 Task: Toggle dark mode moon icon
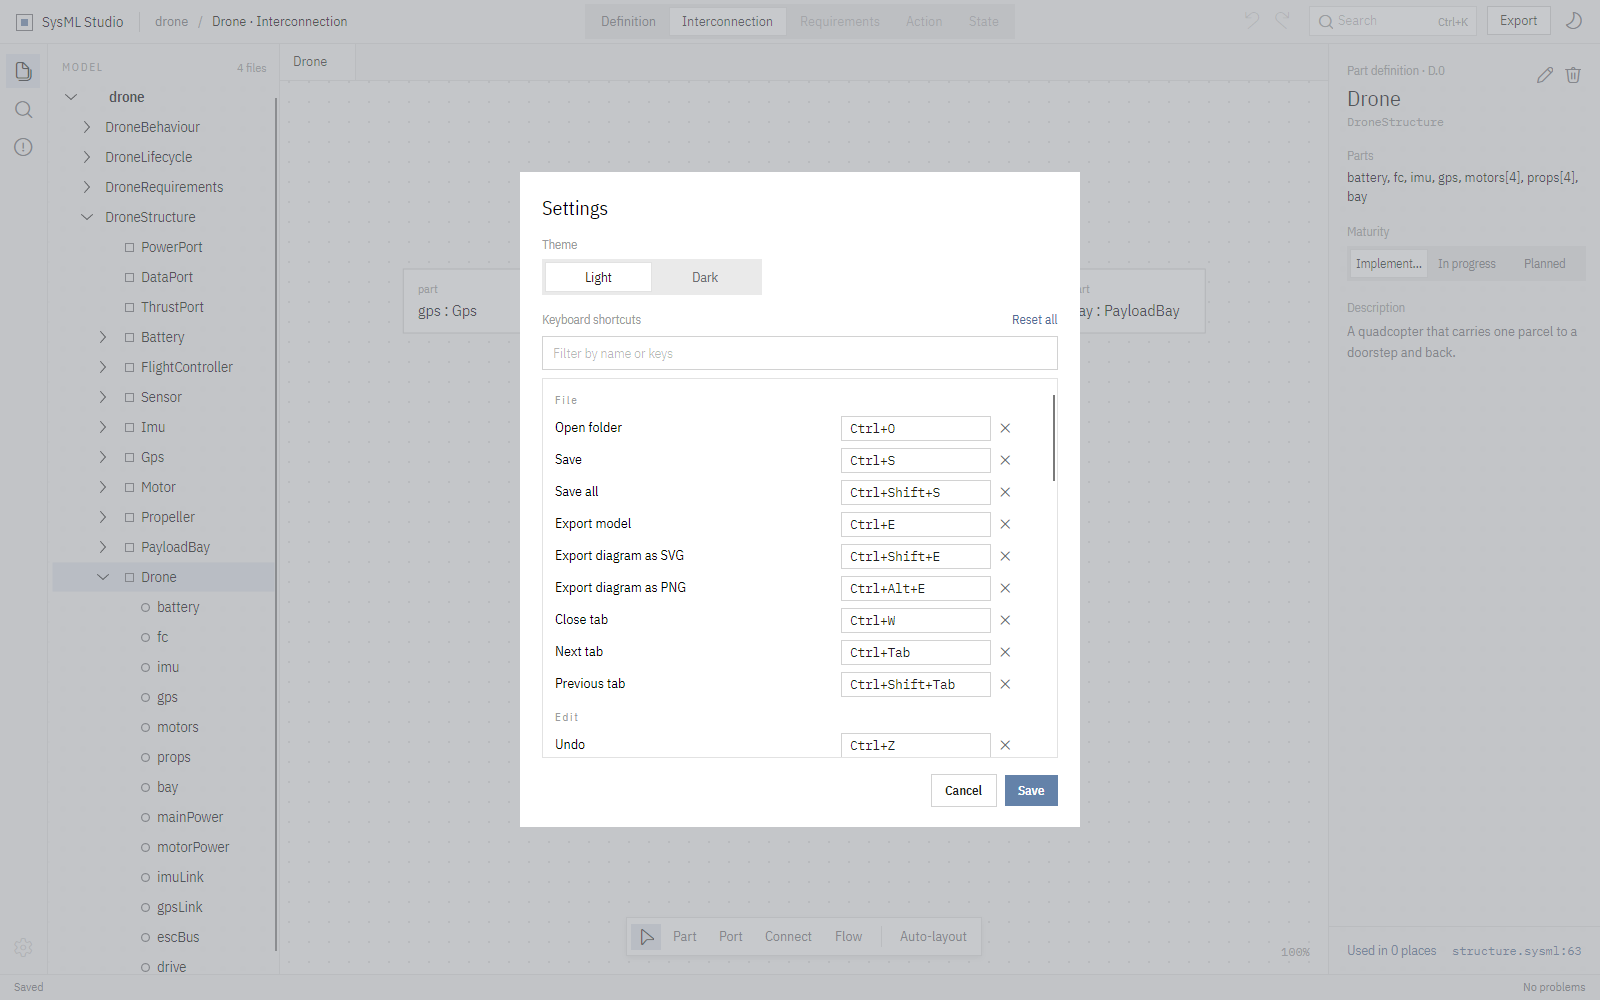pos(1574,21)
